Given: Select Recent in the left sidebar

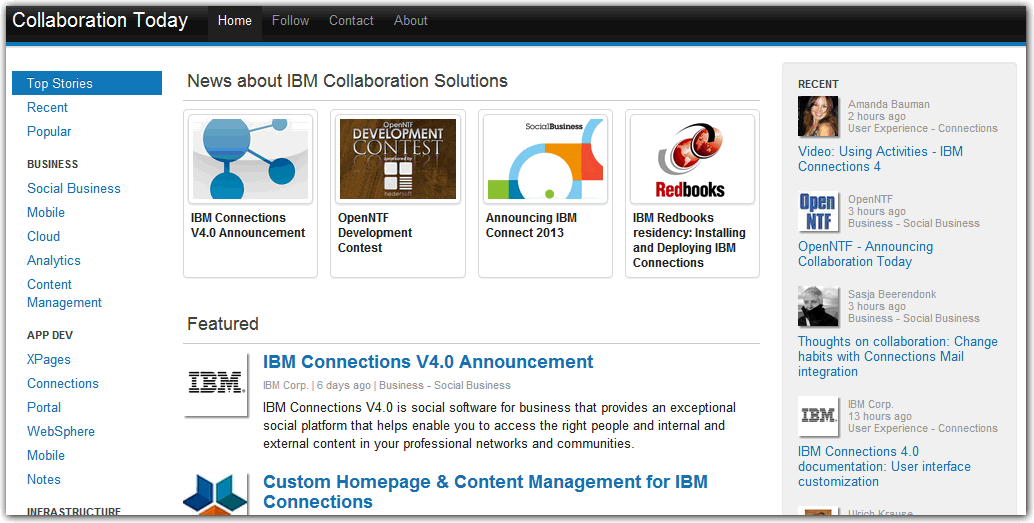Looking at the screenshot, I should click(x=47, y=108).
